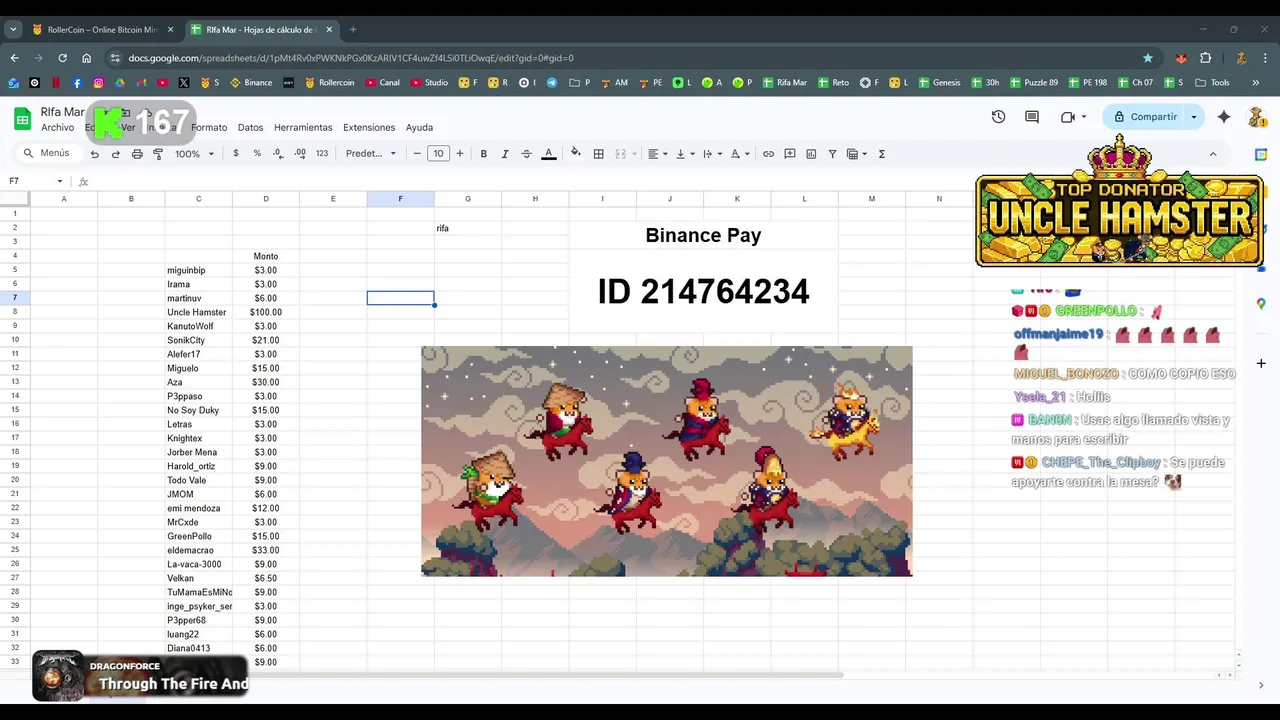Image resolution: width=1280 pixels, height=720 pixels.
Task: Toggle bold formatting
Action: [484, 154]
